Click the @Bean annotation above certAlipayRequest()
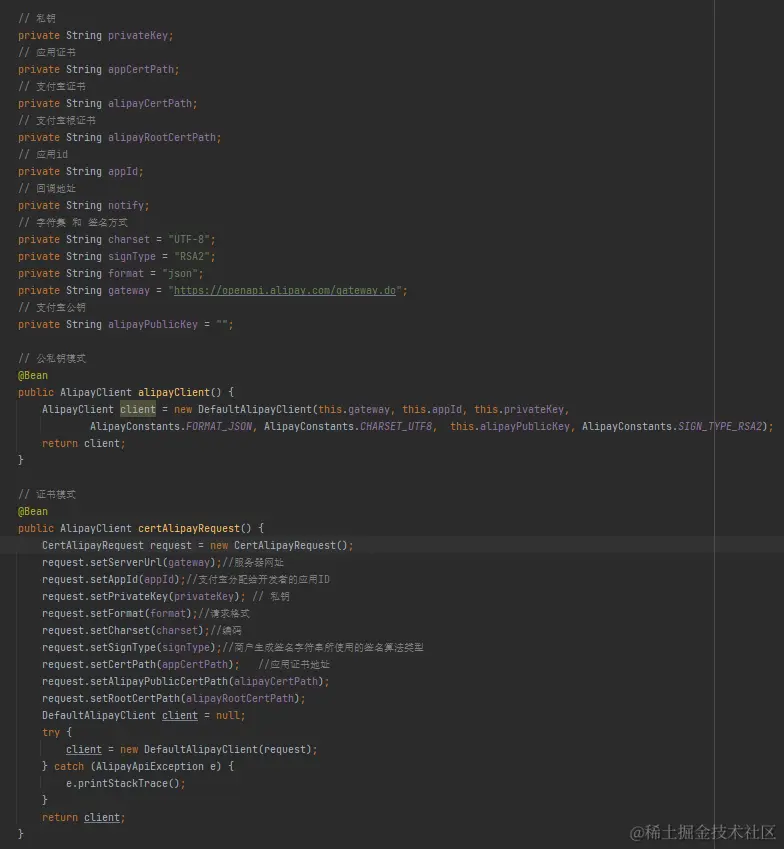The height and width of the screenshot is (849, 784). coord(32,511)
